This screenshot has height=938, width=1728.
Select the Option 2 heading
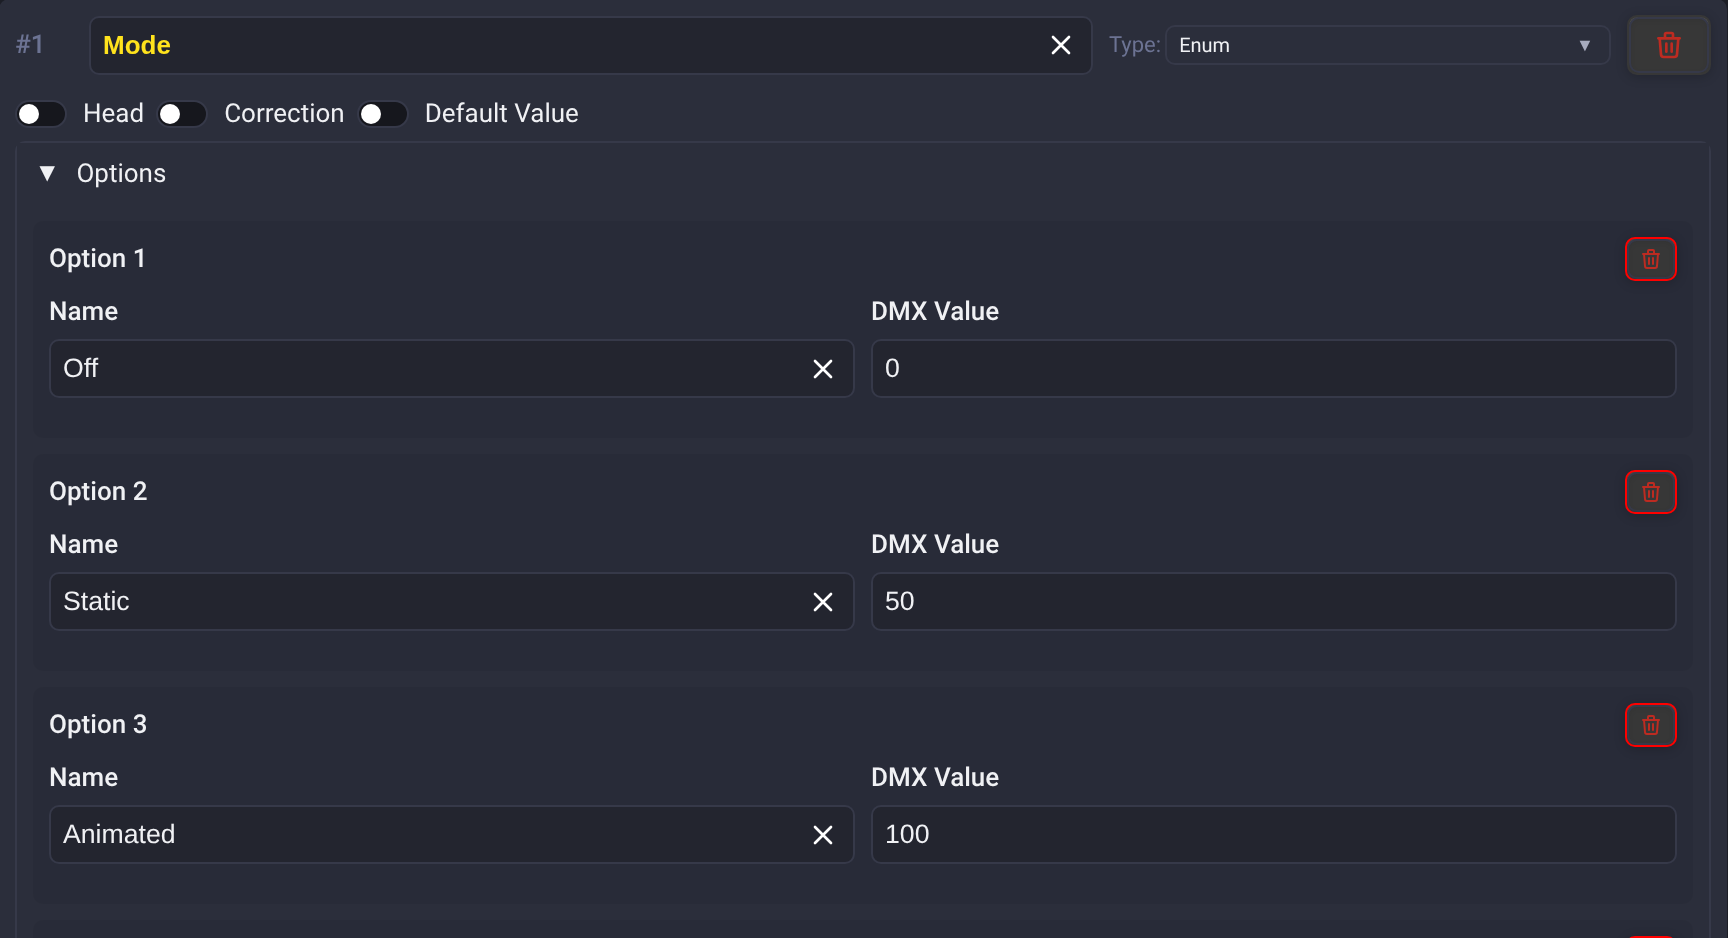98,491
